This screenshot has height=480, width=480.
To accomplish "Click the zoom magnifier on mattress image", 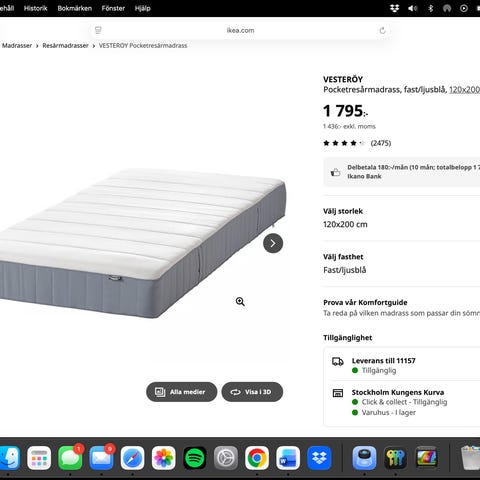I will pos(240,302).
